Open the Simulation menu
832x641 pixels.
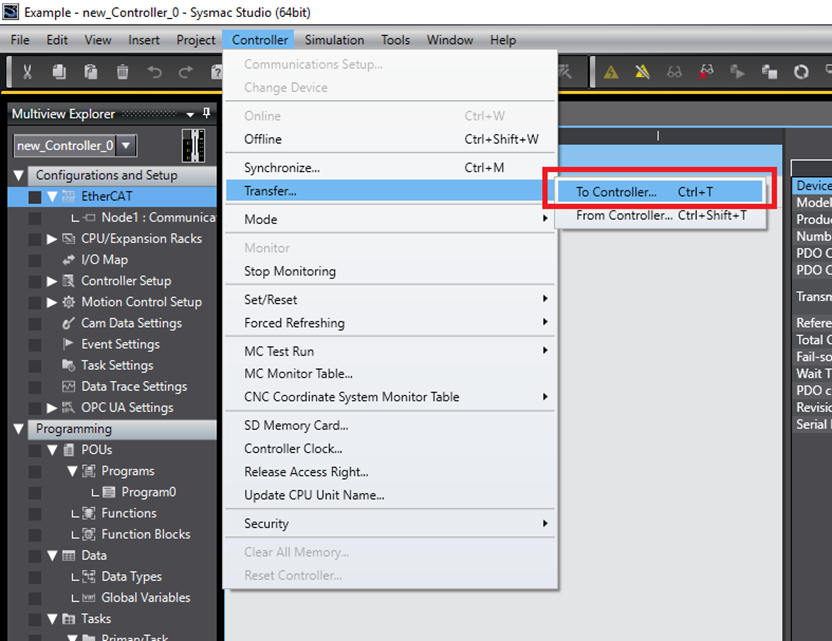[334, 40]
